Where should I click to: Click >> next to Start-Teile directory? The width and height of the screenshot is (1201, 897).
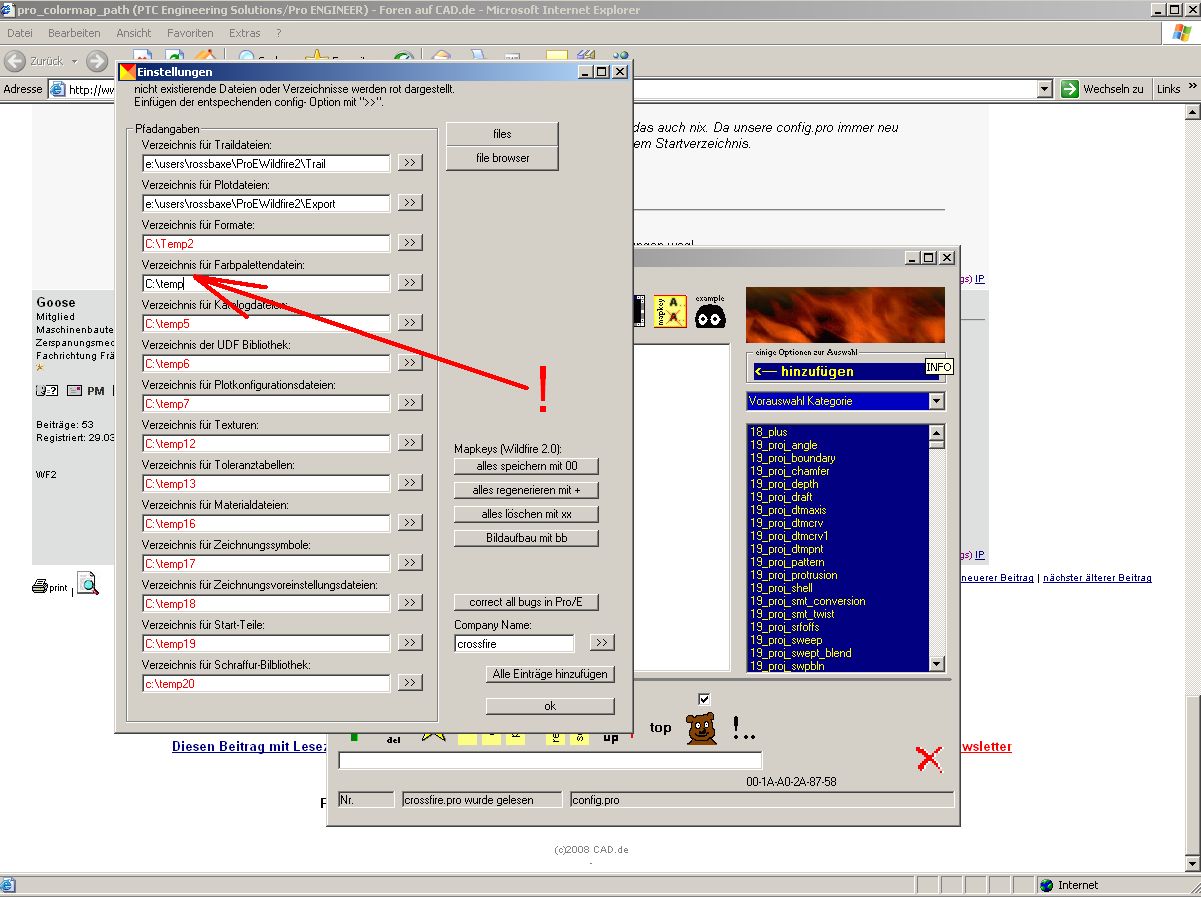pyautogui.click(x=410, y=642)
